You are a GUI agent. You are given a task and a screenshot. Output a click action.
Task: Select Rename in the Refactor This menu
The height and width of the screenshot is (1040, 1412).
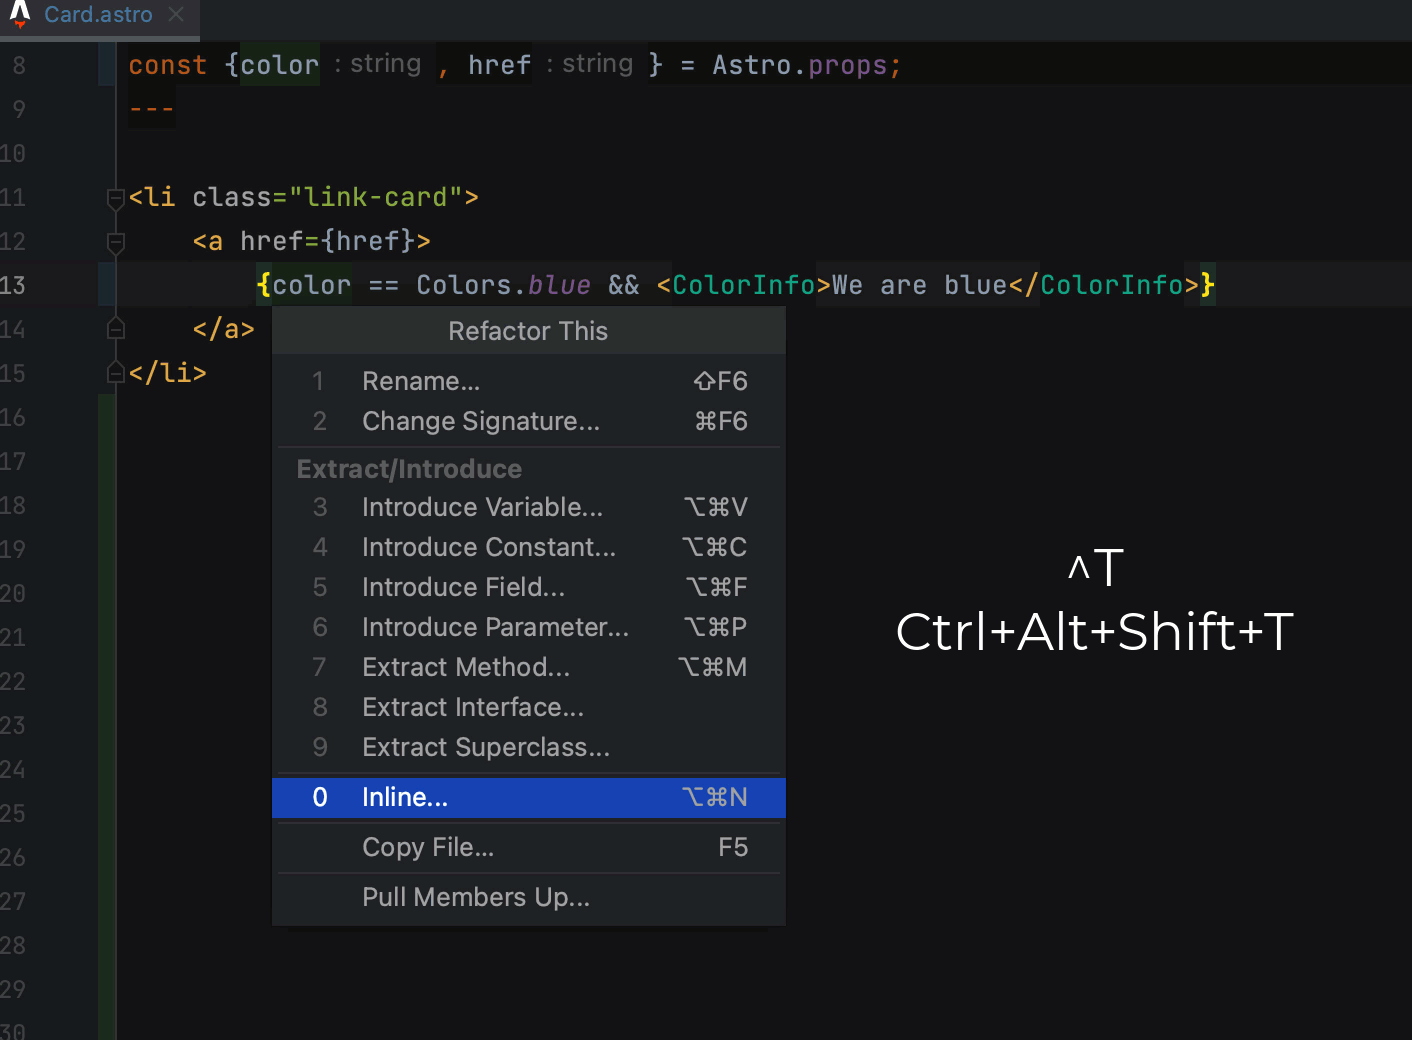coord(421,381)
